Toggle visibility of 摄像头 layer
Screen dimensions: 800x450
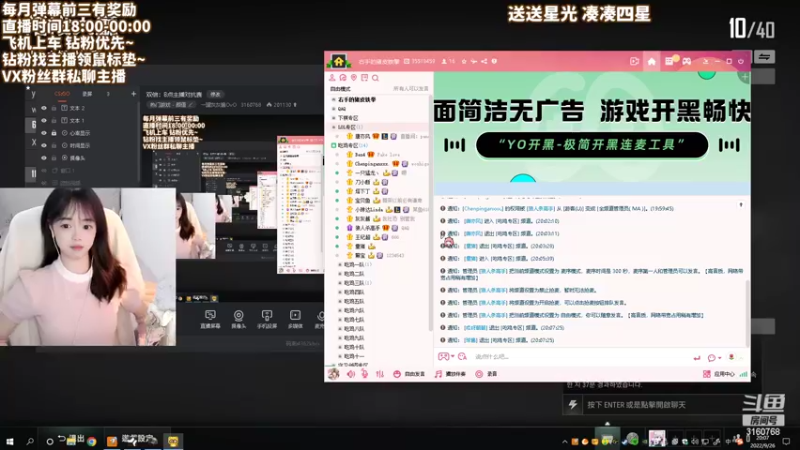click(x=44, y=158)
